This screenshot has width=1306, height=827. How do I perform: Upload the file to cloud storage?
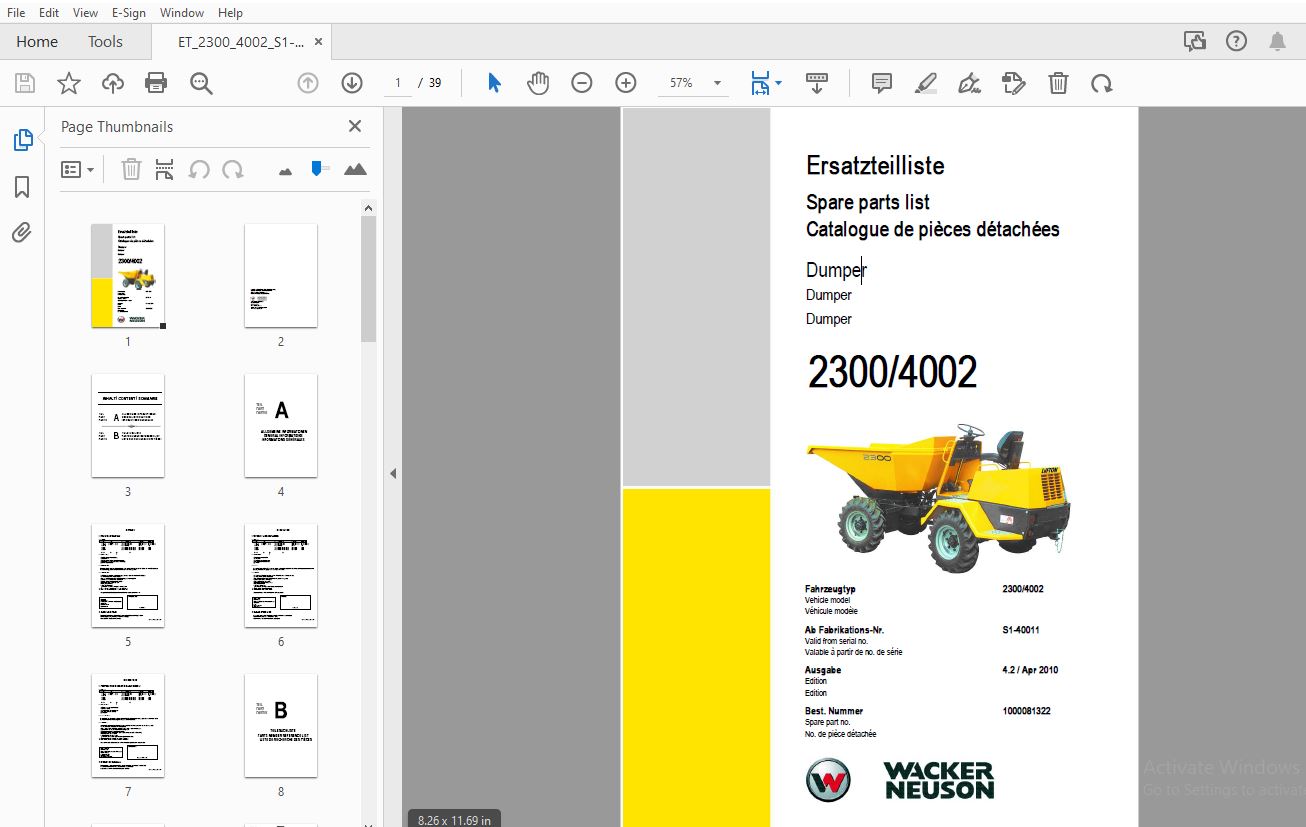tap(113, 83)
